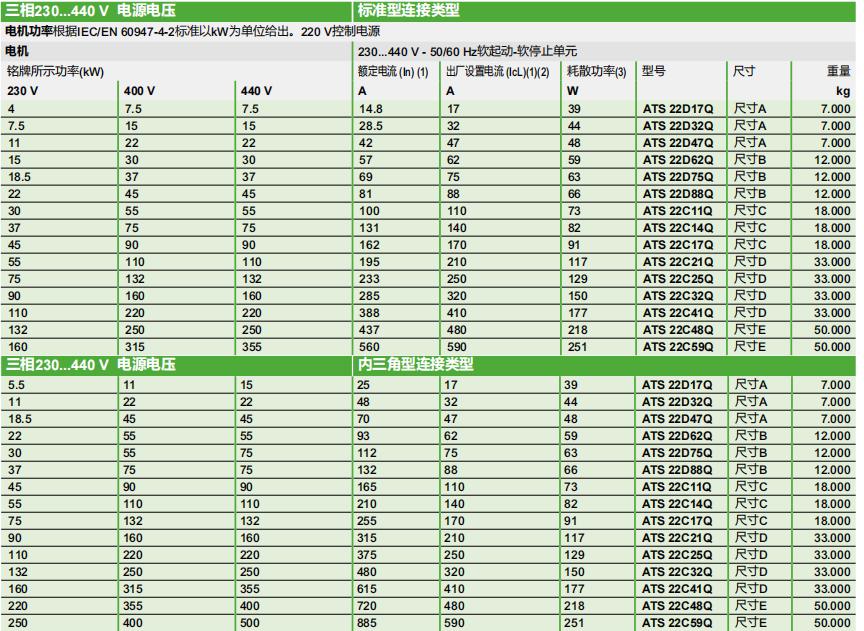Image resolution: width=864 pixels, height=631 pixels.
Task: Select rated current value 14.8
Action: (x=371, y=109)
